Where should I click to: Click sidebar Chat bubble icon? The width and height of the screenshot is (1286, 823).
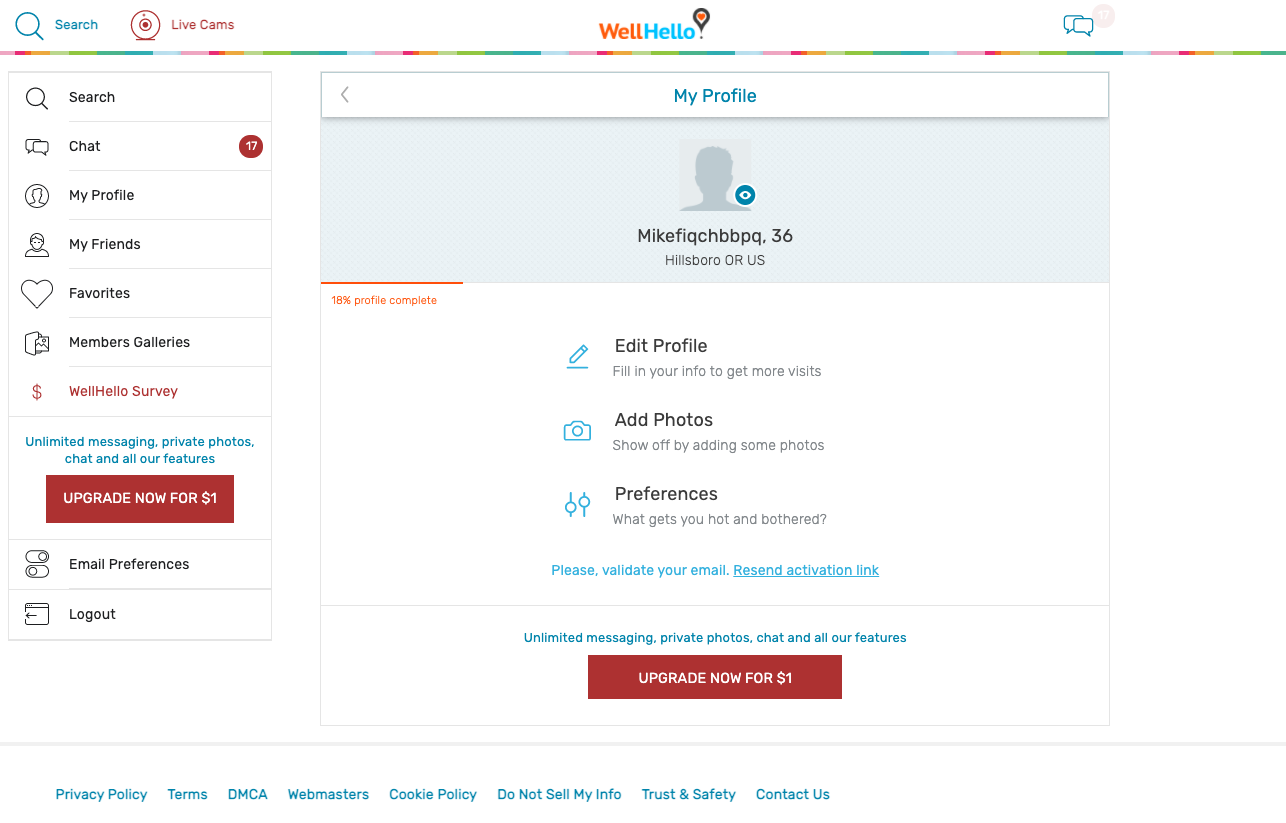point(37,147)
